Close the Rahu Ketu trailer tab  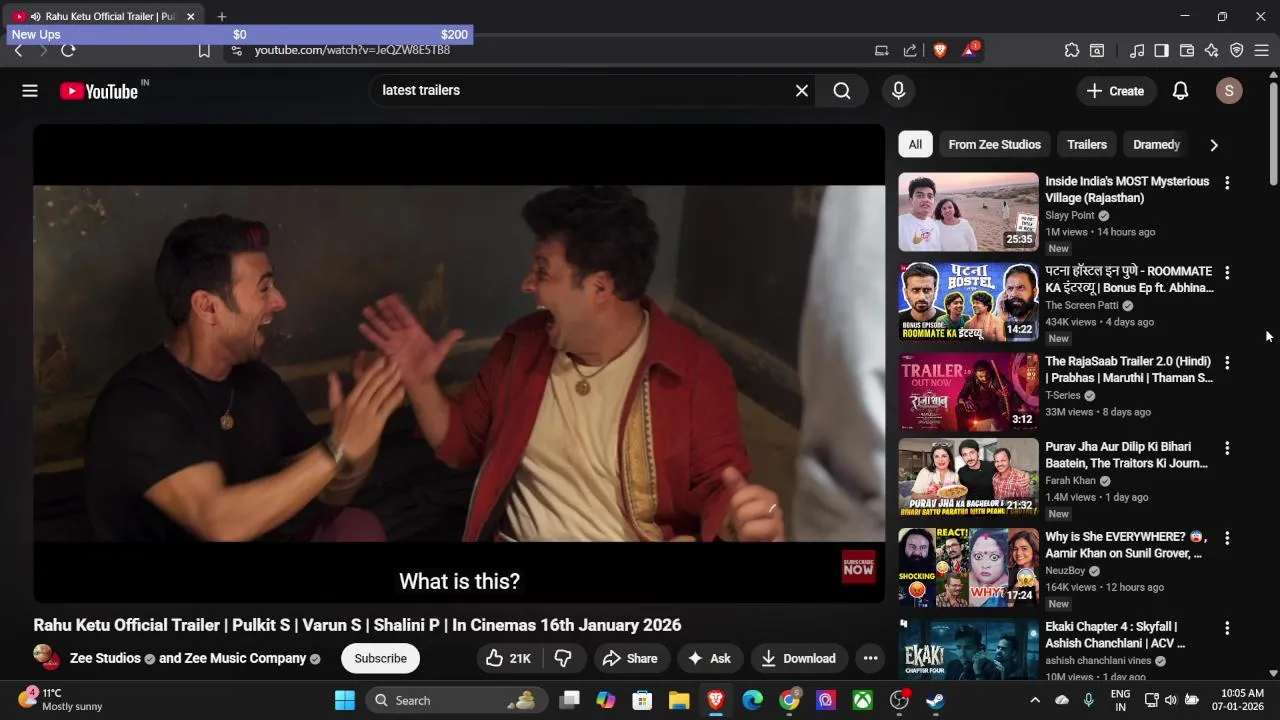point(190,16)
